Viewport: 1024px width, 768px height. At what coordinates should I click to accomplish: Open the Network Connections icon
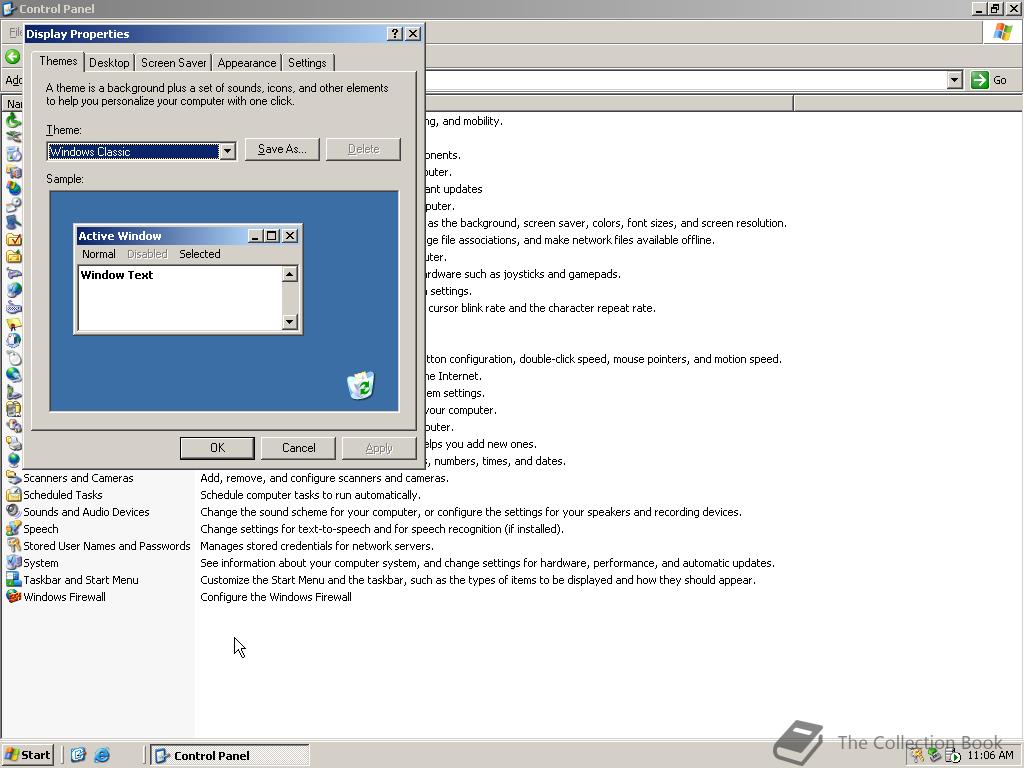click(x=13, y=376)
